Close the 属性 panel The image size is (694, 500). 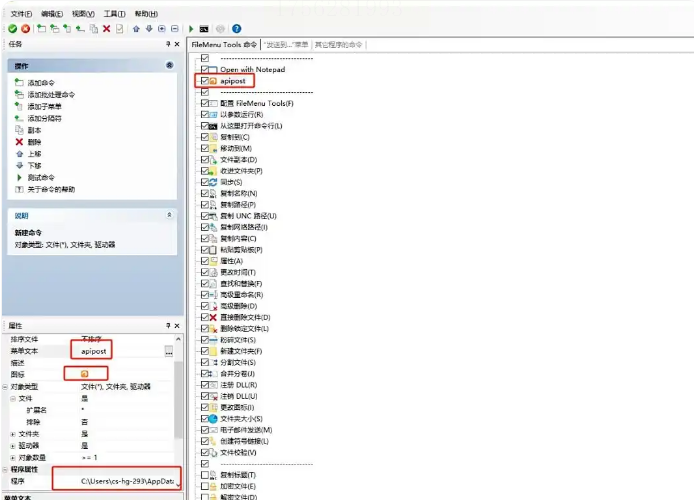tap(177, 326)
